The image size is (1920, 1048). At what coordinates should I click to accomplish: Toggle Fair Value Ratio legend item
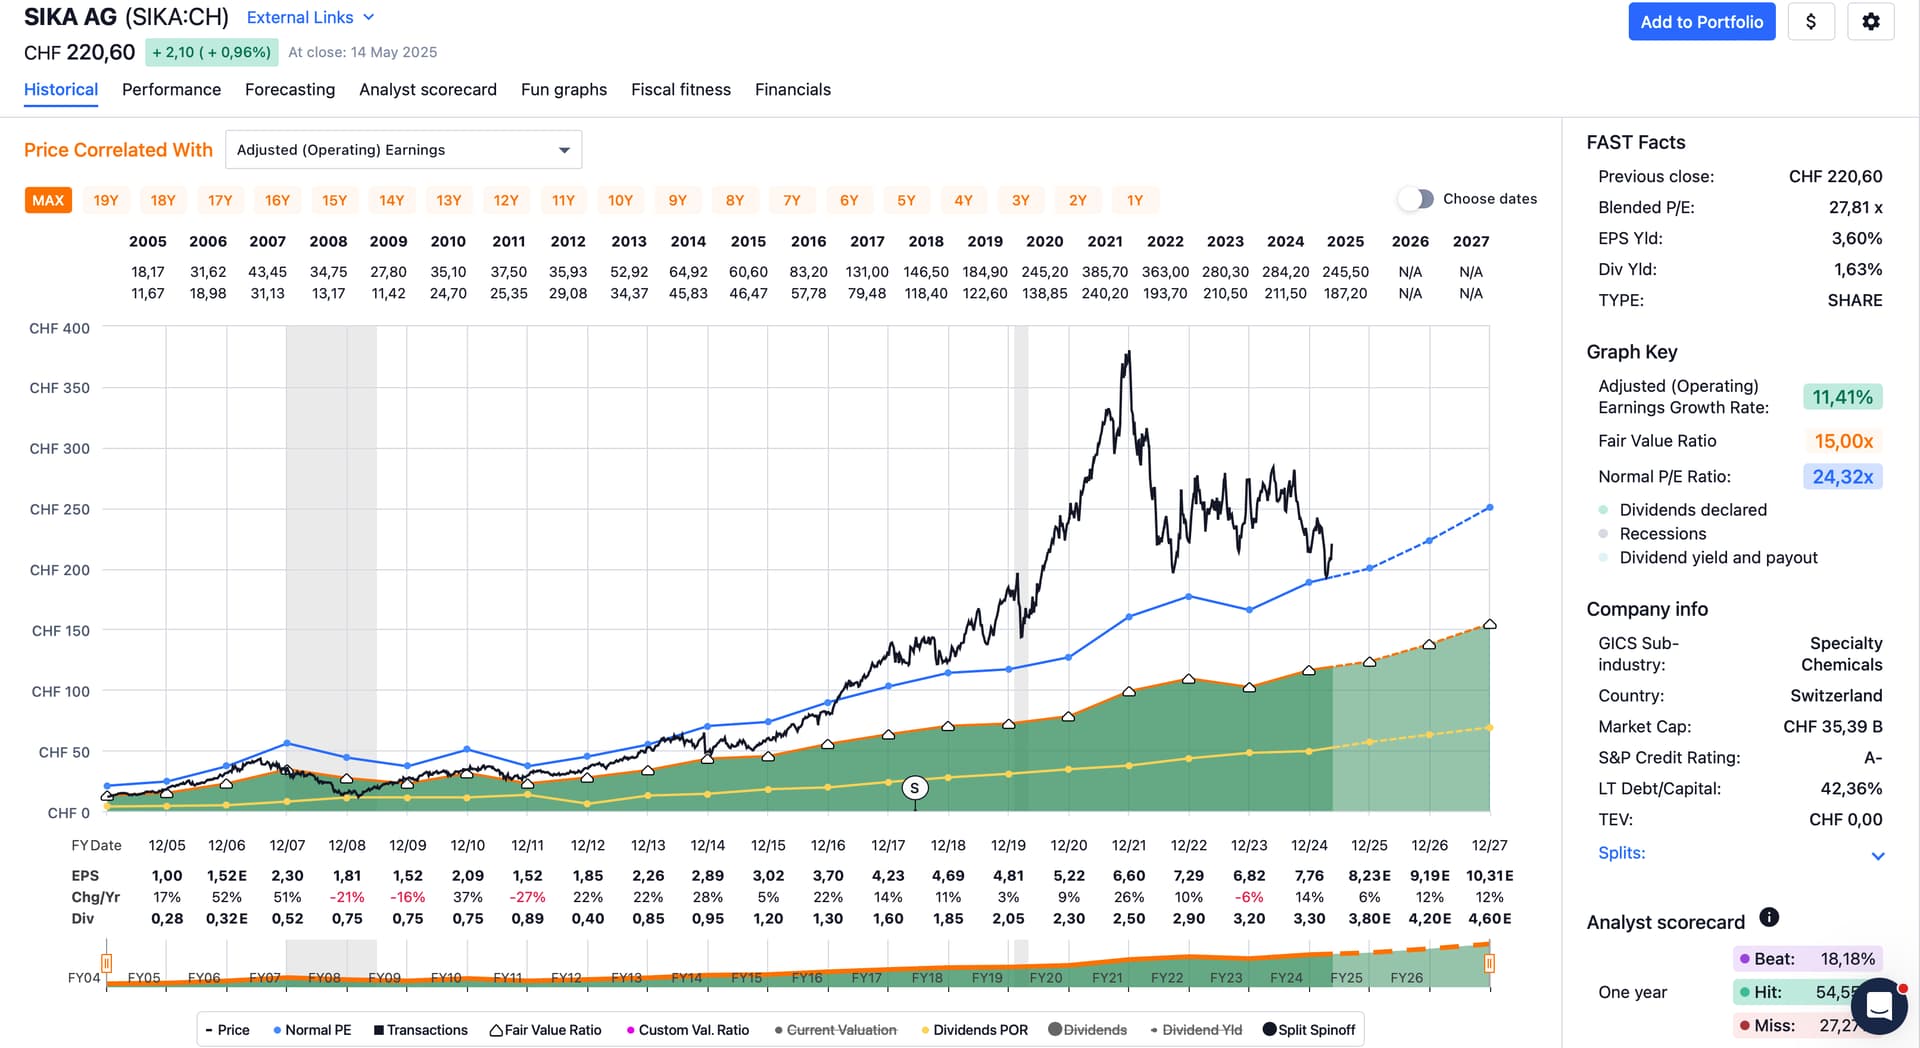click(x=545, y=1030)
